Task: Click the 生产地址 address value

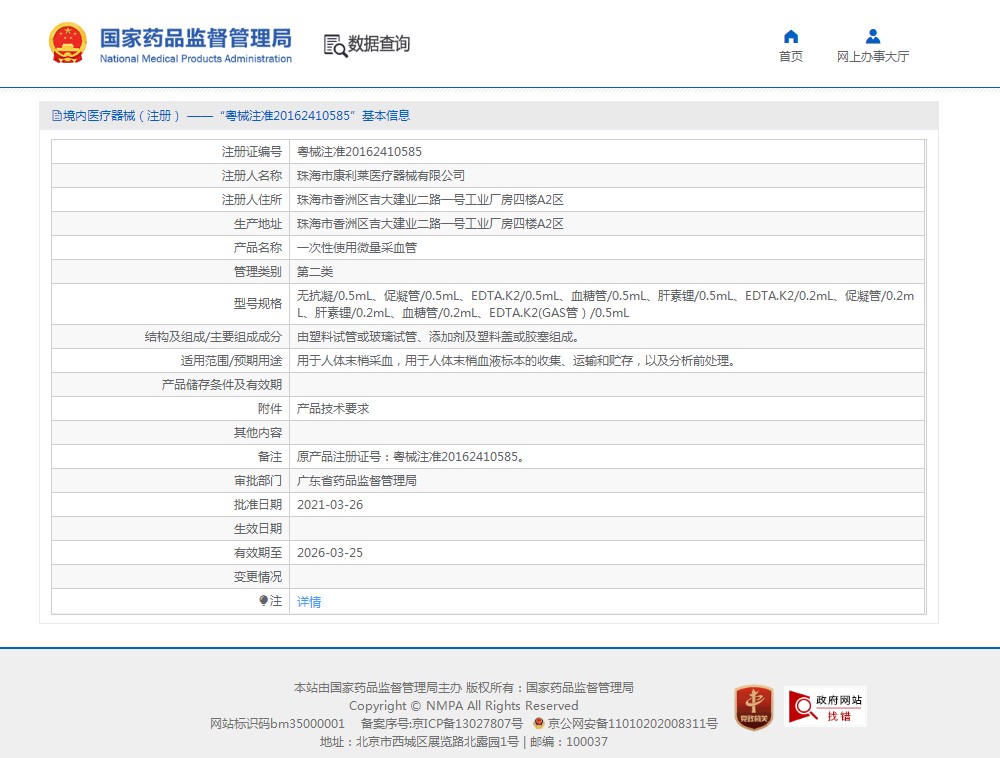Action: 430,224
